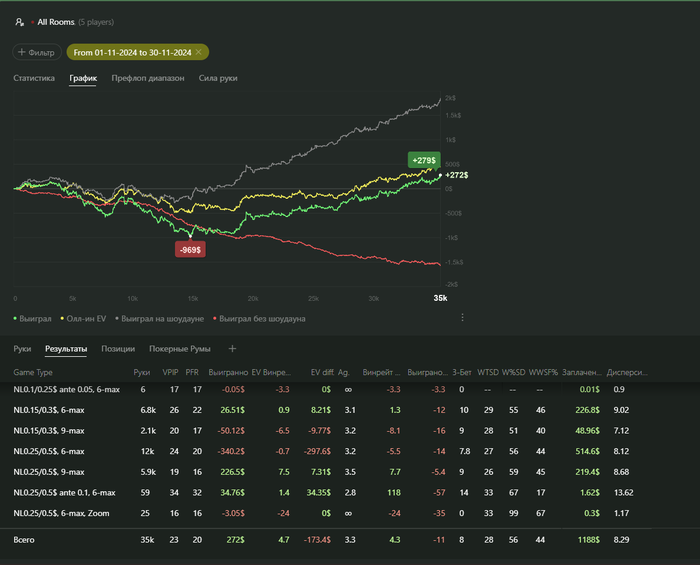Click the -969$ low point marker

point(190,250)
